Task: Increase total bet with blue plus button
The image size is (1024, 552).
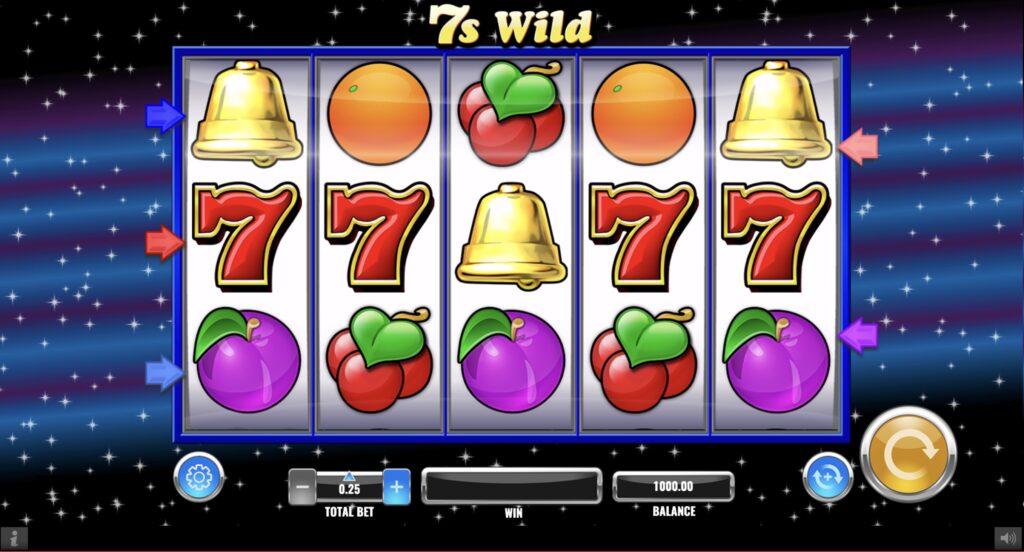Action: (396, 487)
